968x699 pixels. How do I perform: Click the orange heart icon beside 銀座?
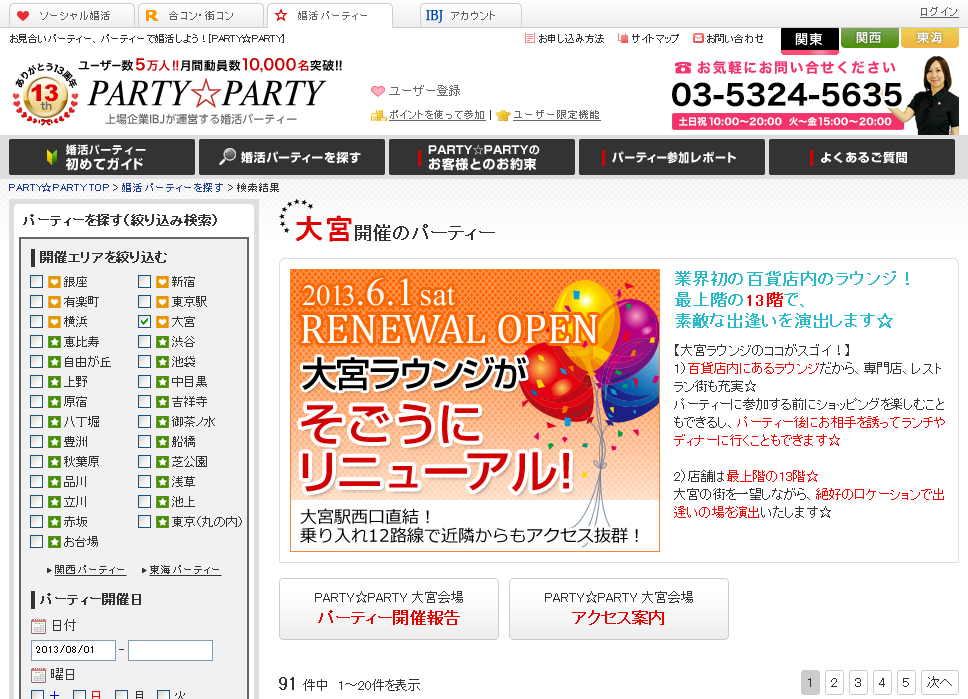[x=54, y=282]
